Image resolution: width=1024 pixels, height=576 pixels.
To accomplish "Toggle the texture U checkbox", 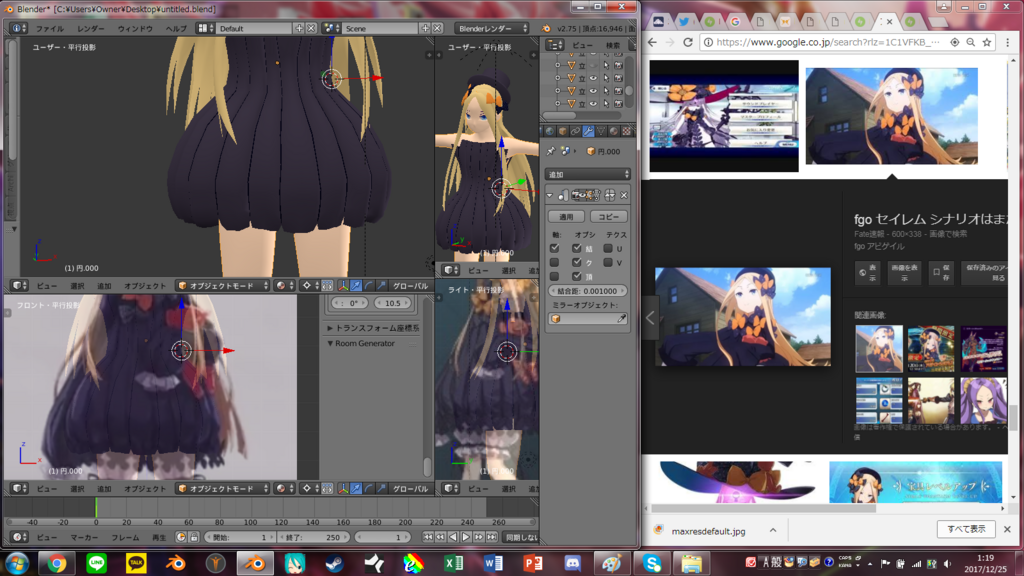I will (x=608, y=248).
